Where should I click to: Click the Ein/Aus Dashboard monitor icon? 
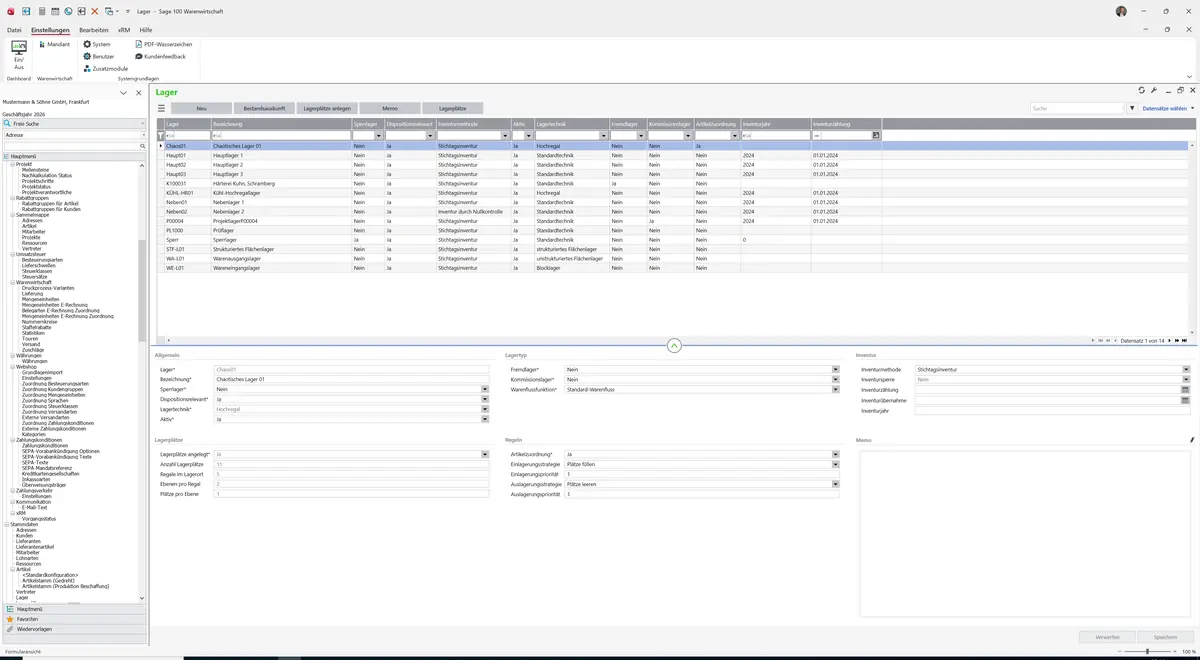(x=18, y=48)
